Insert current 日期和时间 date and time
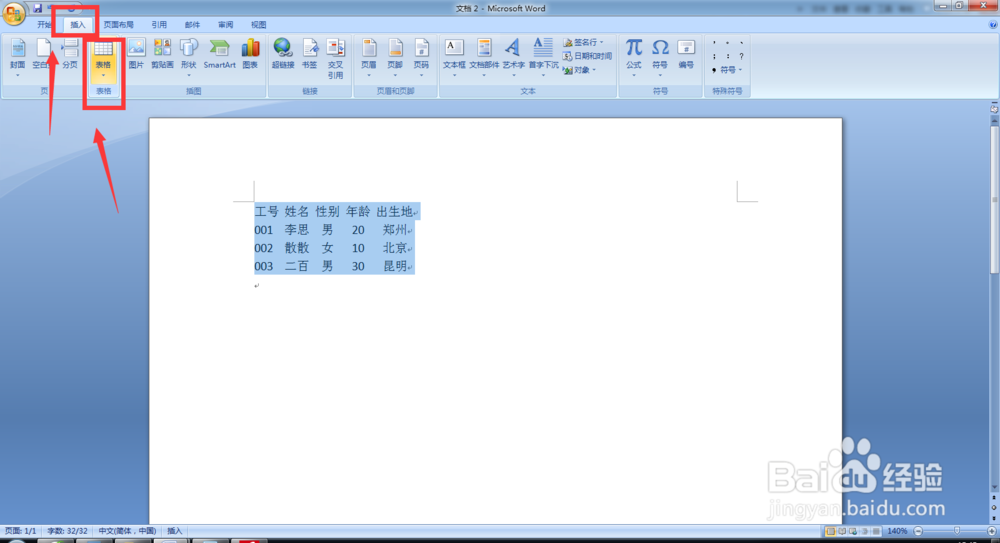This screenshot has height=543, width=1000. coord(587,56)
